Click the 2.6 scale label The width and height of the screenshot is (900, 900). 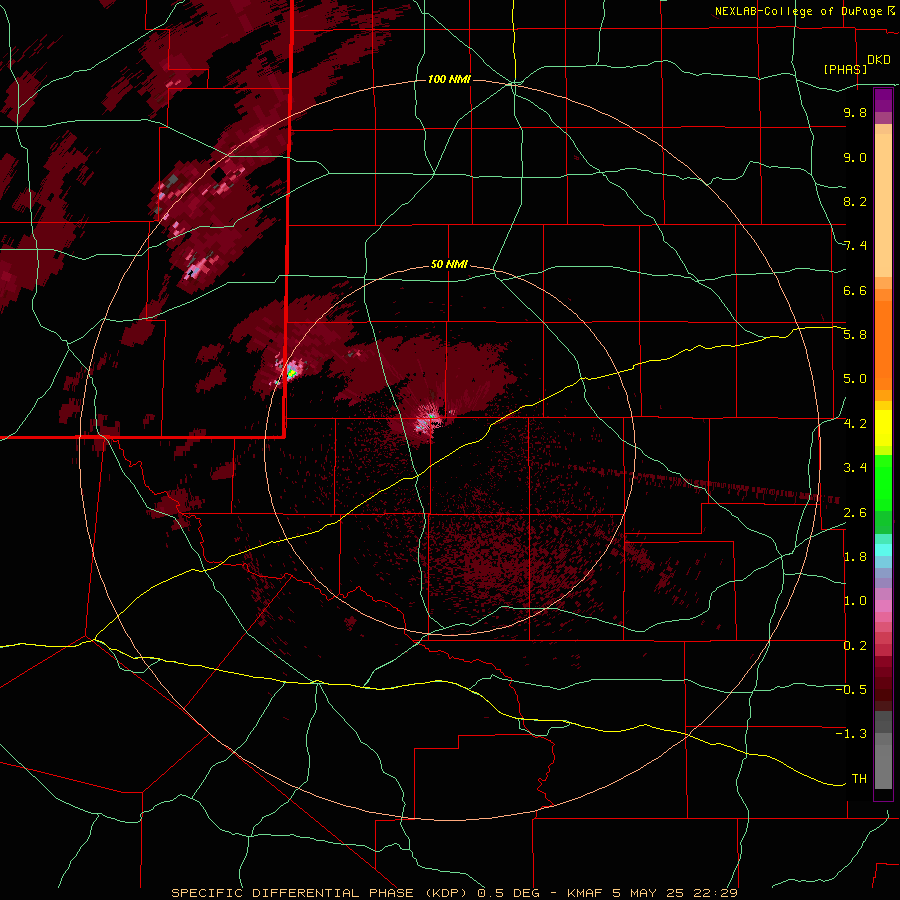click(855, 512)
